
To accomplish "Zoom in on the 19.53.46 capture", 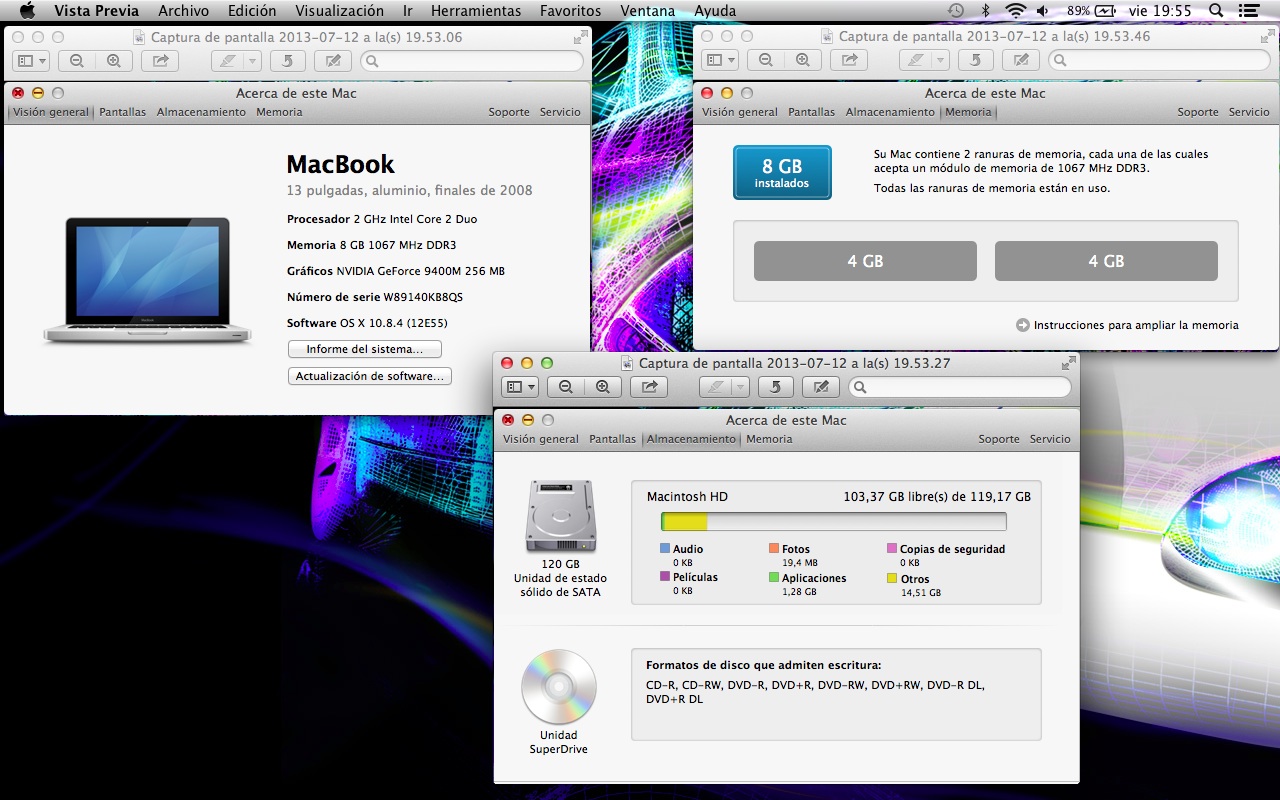I will click(803, 60).
